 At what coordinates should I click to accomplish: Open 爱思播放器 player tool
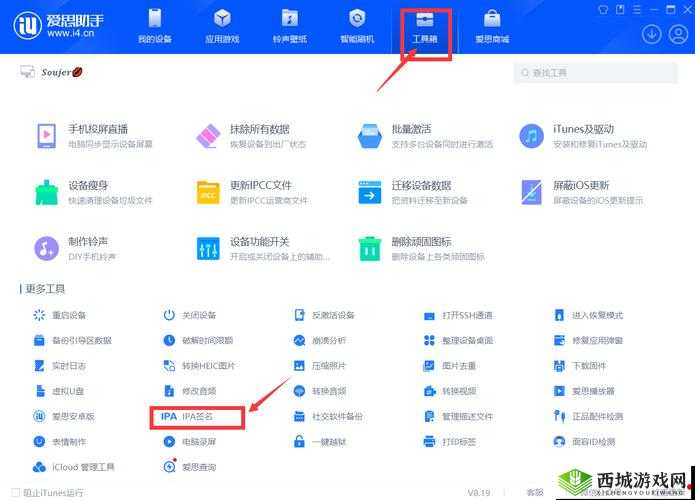tap(584, 391)
